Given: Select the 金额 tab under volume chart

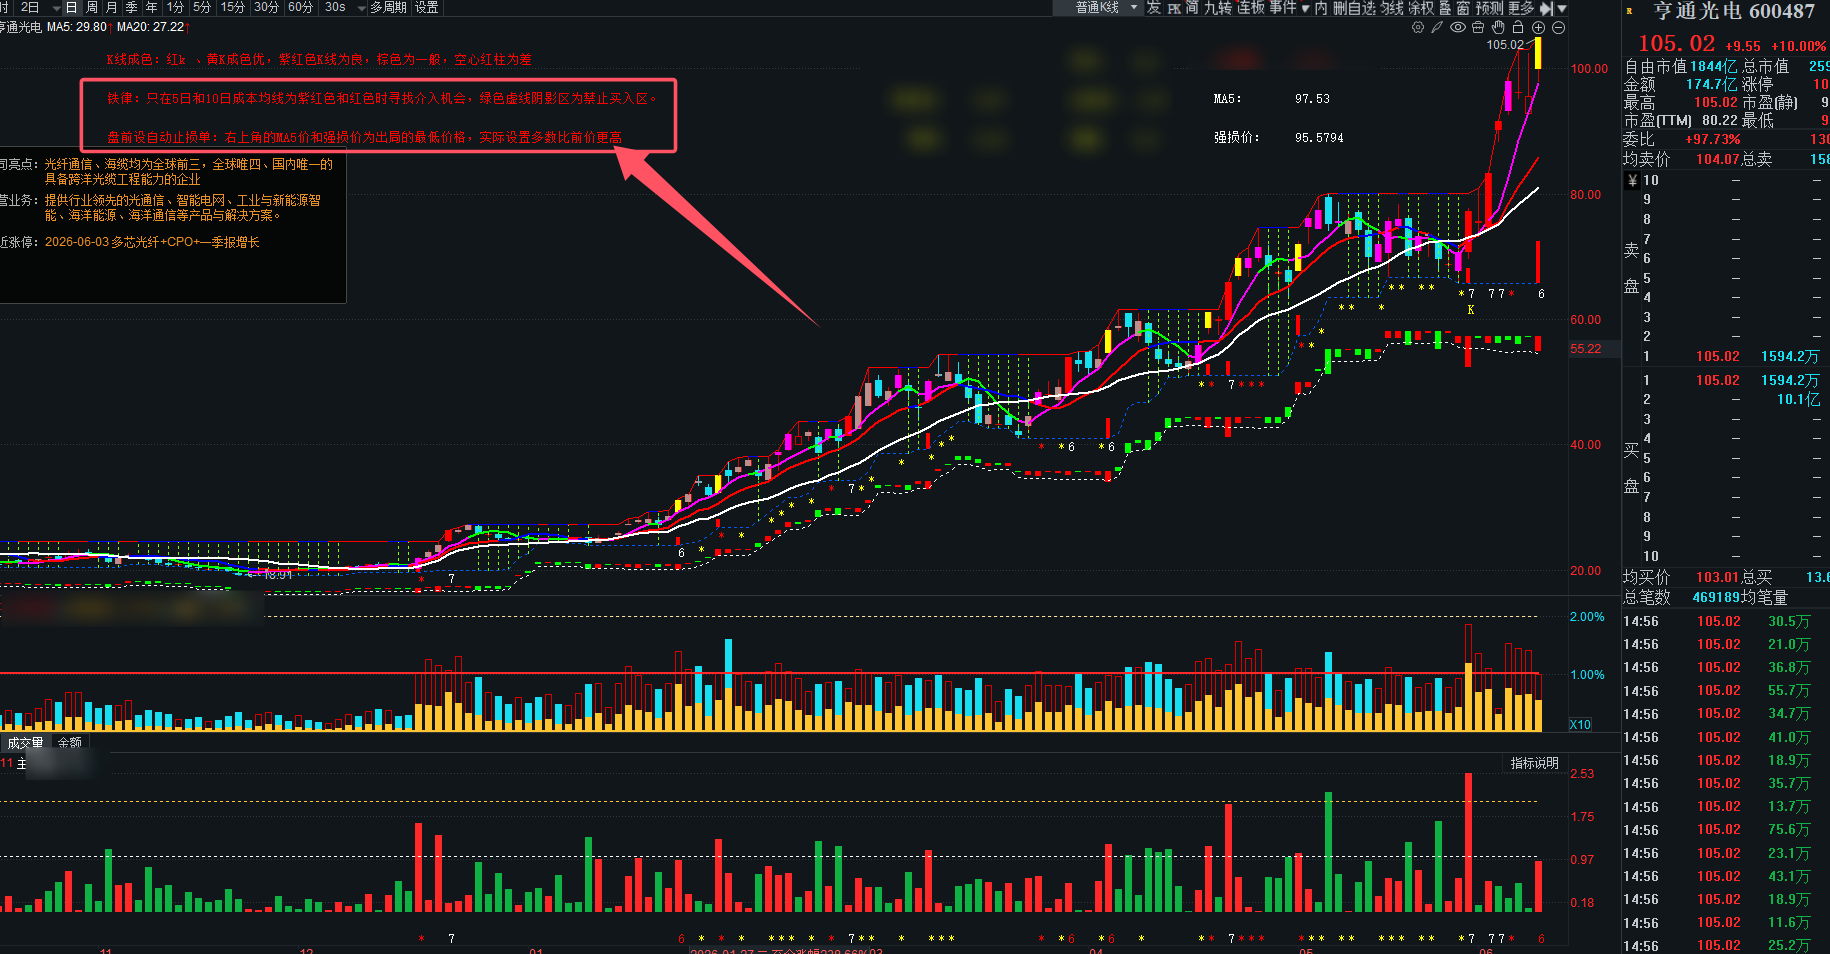Looking at the screenshot, I should pos(70,743).
